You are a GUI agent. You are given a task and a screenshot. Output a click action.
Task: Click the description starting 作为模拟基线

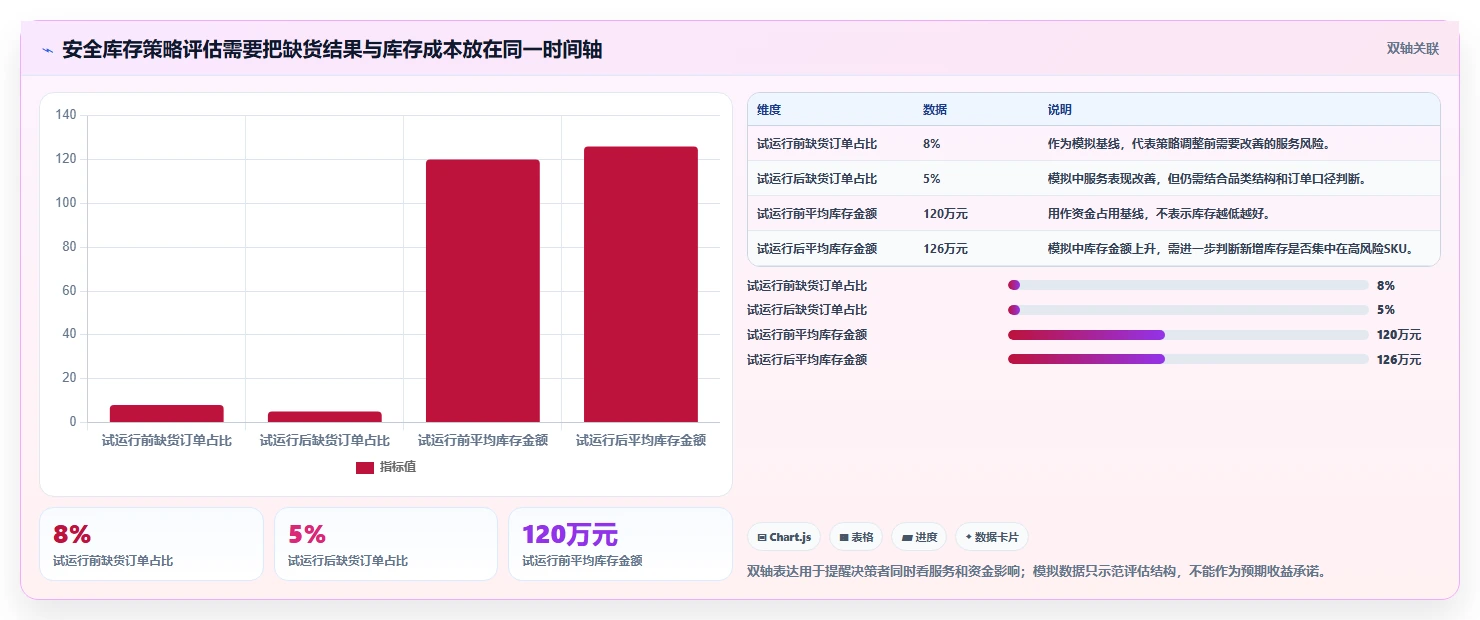point(1188,143)
